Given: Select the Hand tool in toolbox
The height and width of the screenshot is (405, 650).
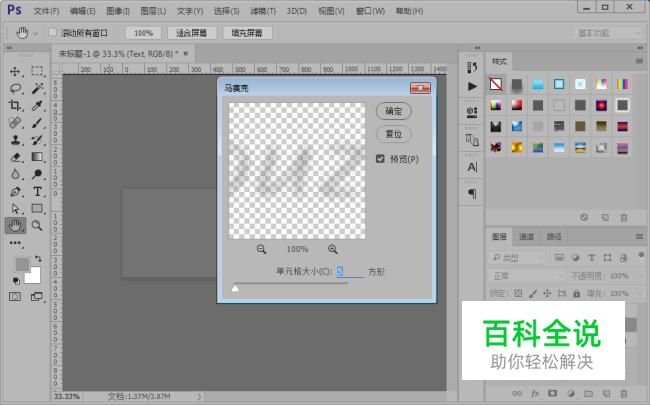Looking at the screenshot, I should pos(15,226).
